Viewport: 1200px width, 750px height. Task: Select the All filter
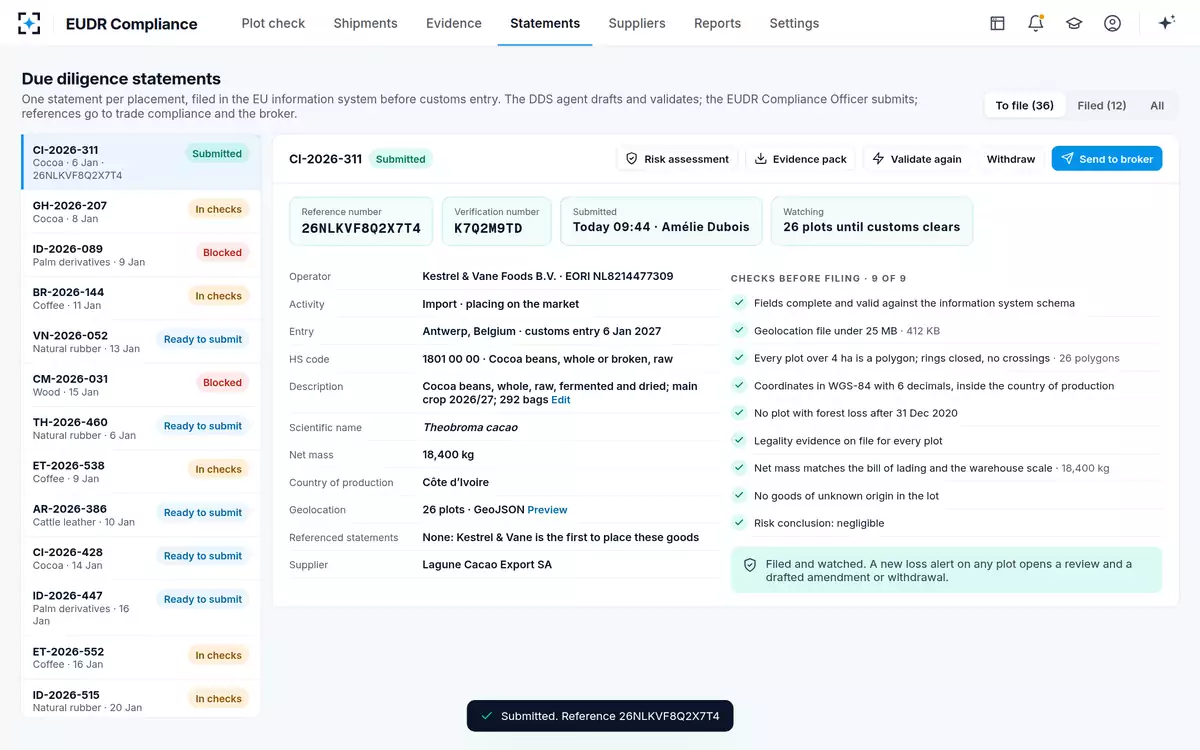tap(1157, 105)
